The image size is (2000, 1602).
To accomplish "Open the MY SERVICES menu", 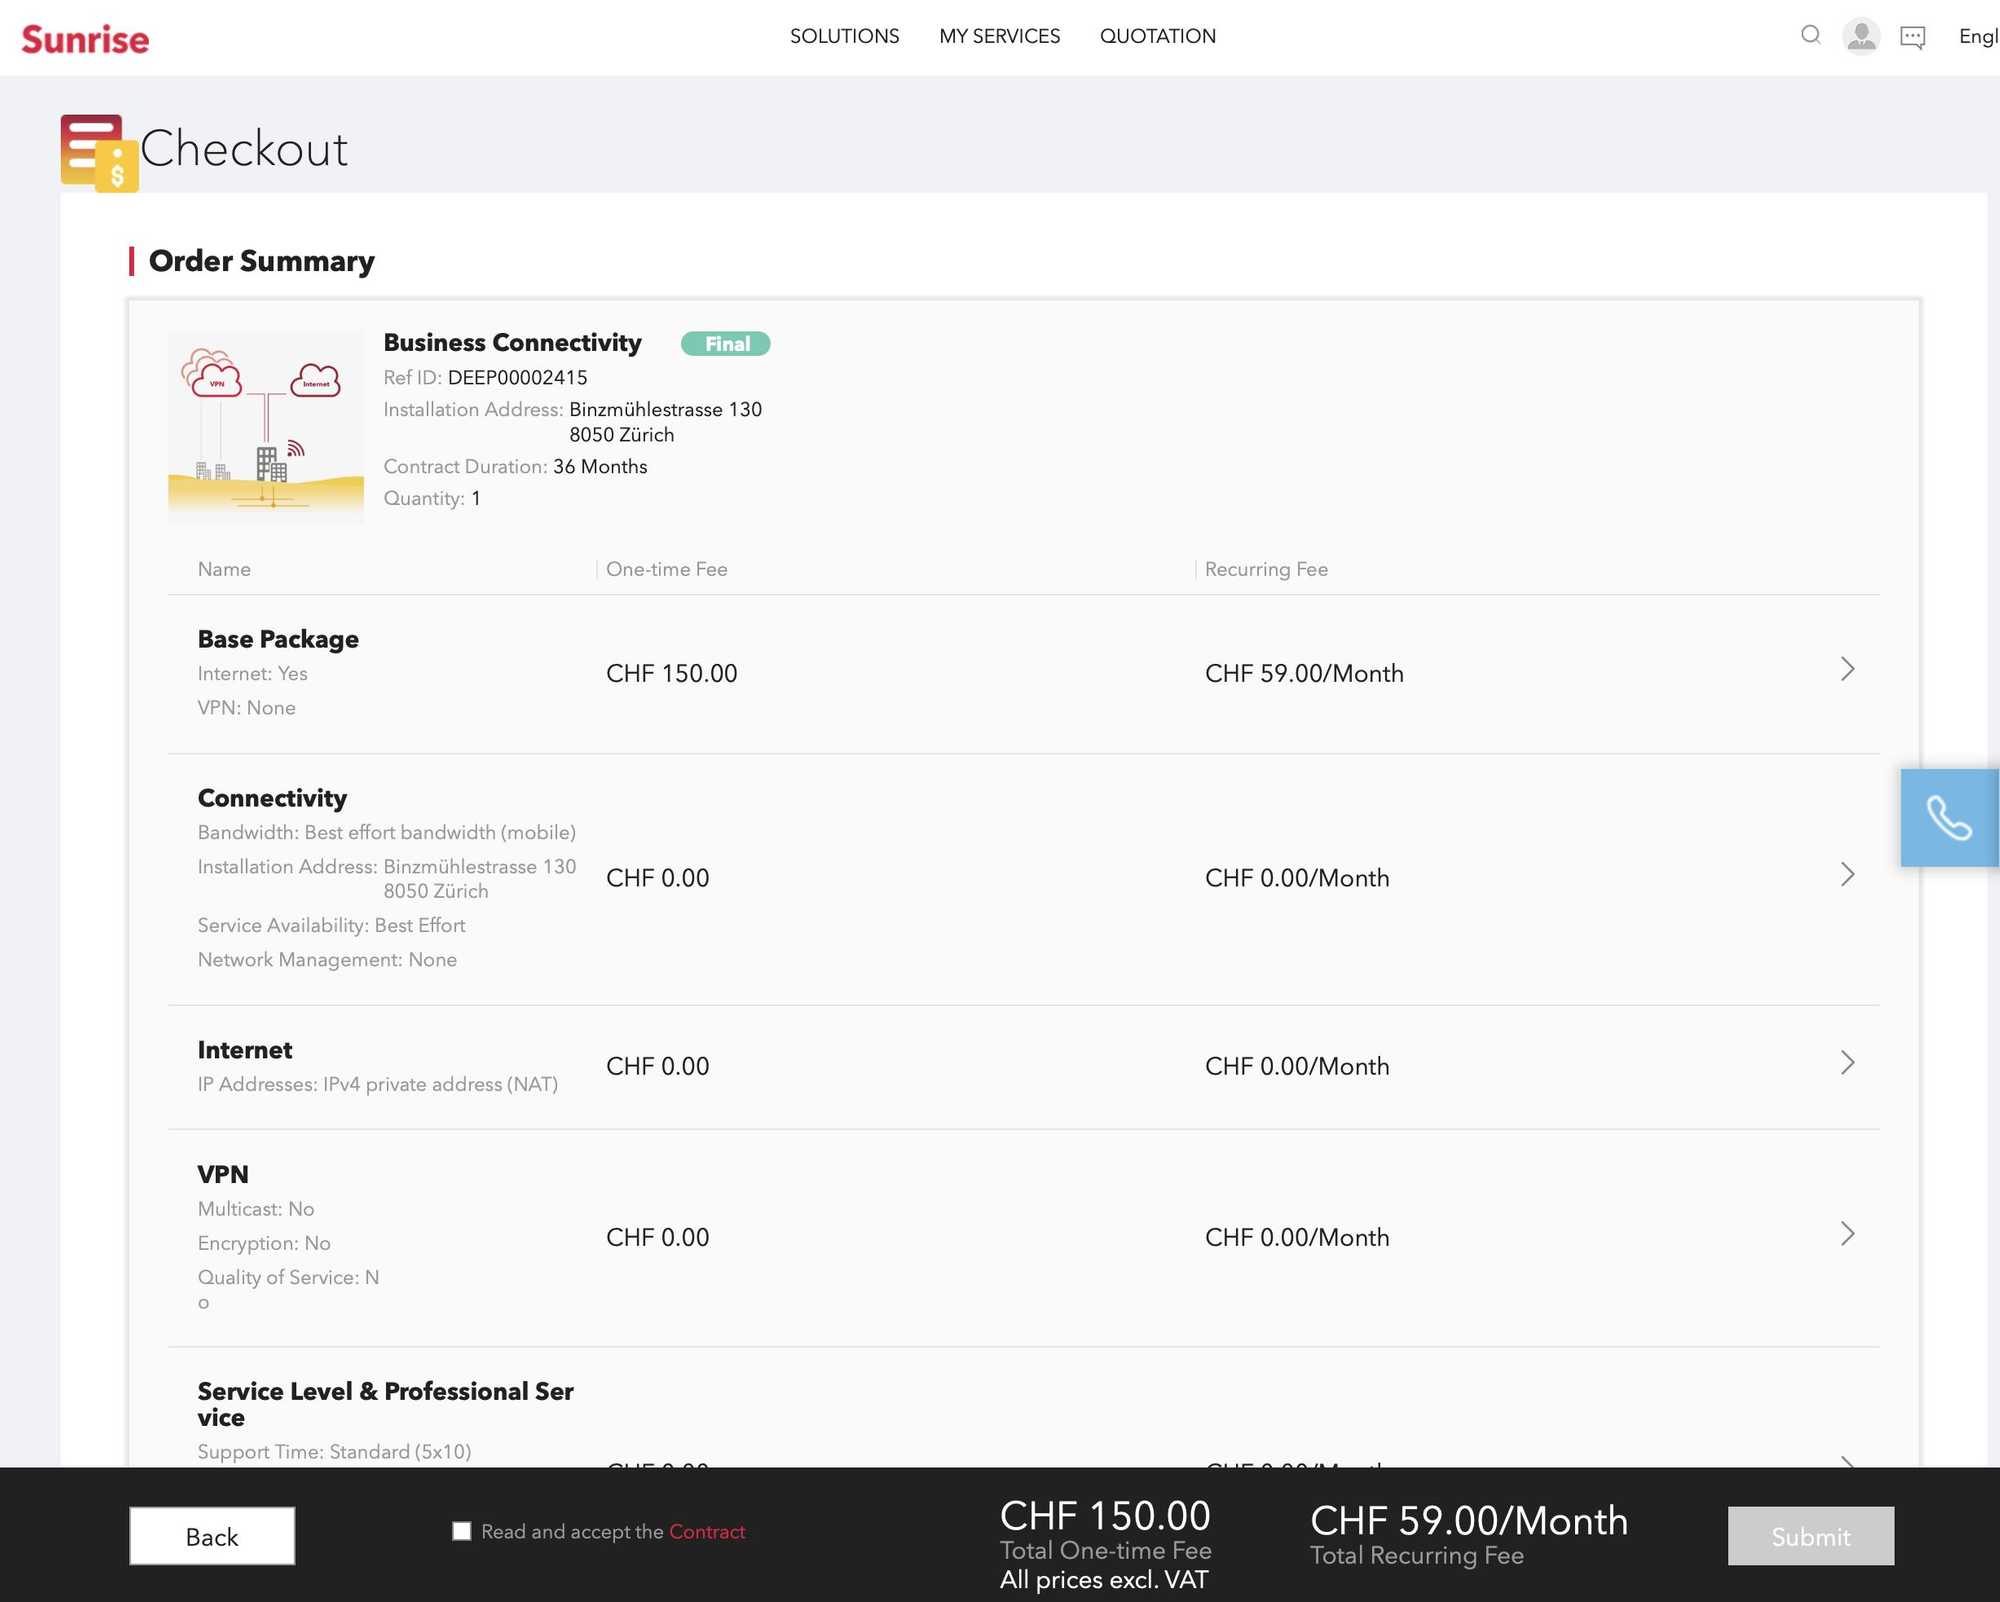I will 999,36.
